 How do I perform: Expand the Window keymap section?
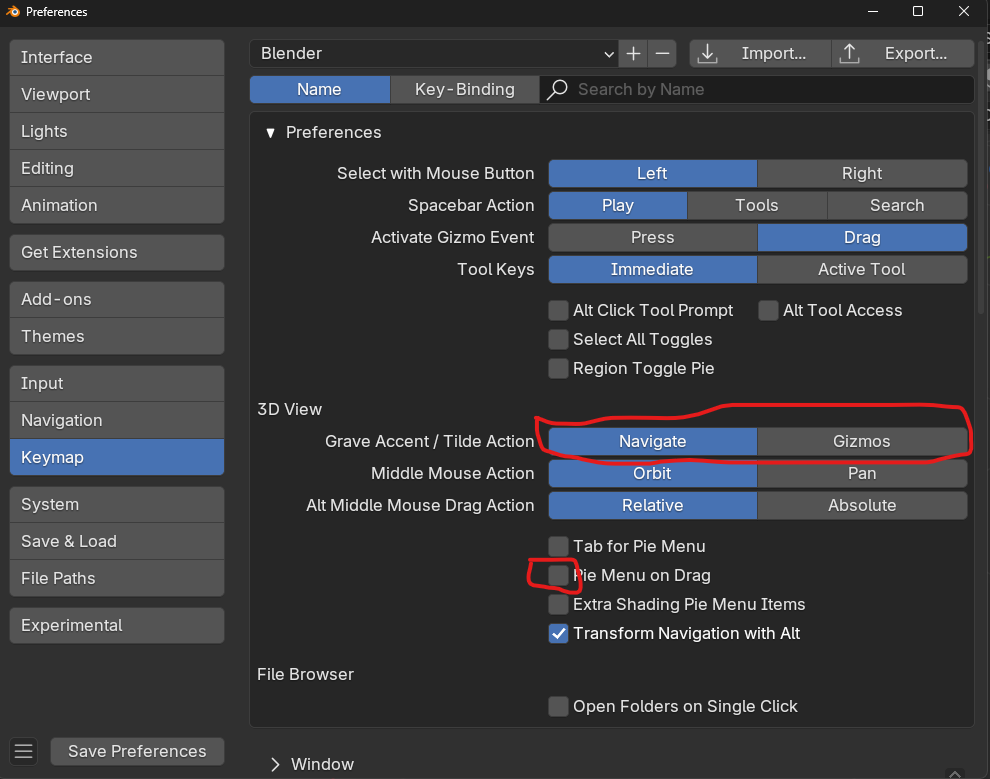click(x=275, y=764)
